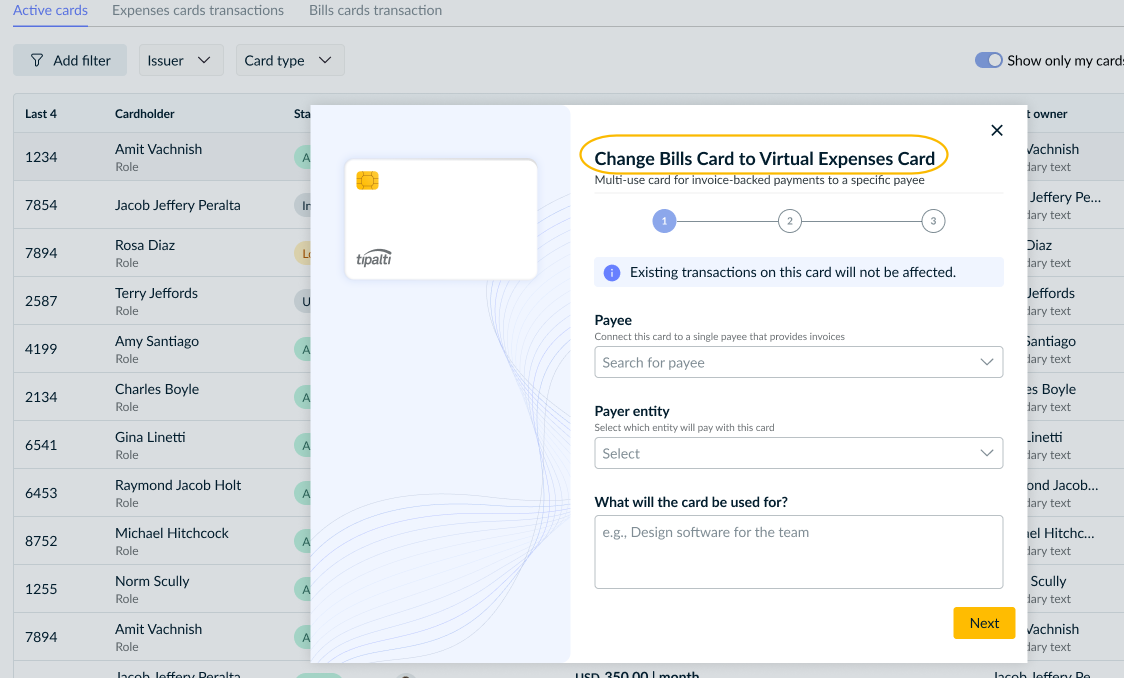Click the Payee field label

613,320
